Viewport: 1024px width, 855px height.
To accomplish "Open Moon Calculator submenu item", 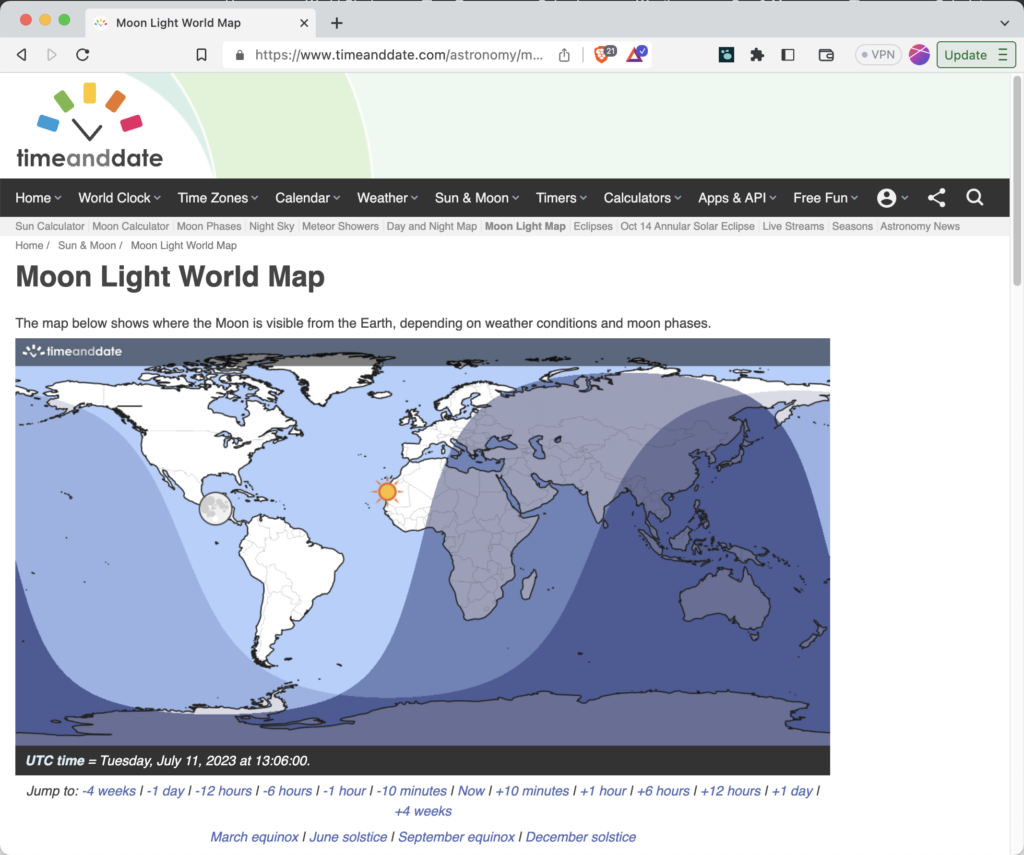I will 131,226.
